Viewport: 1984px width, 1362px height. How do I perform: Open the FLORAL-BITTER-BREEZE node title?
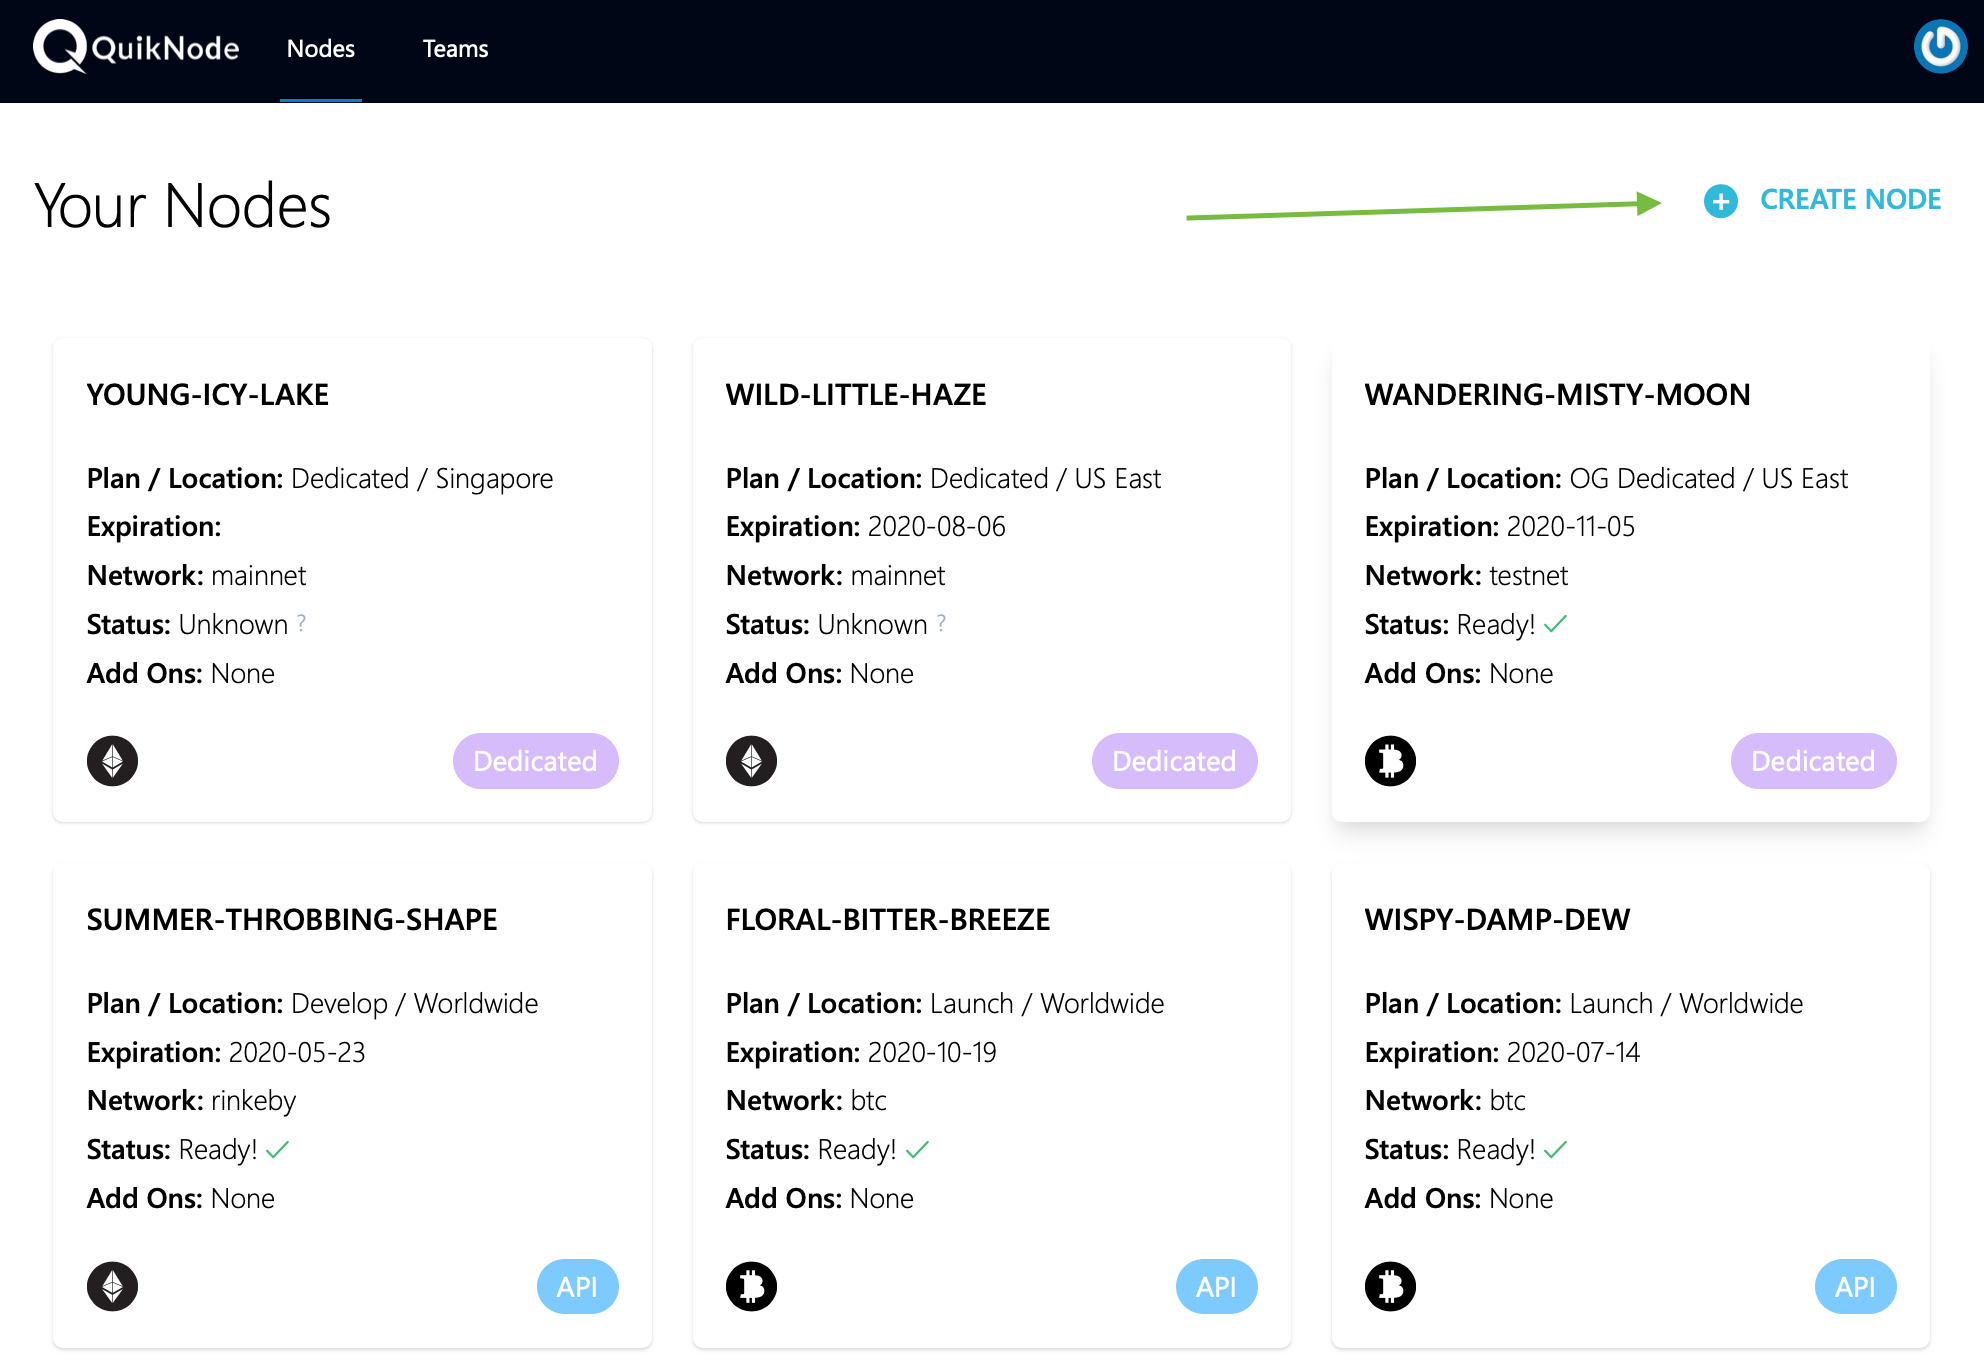pyautogui.click(x=887, y=919)
